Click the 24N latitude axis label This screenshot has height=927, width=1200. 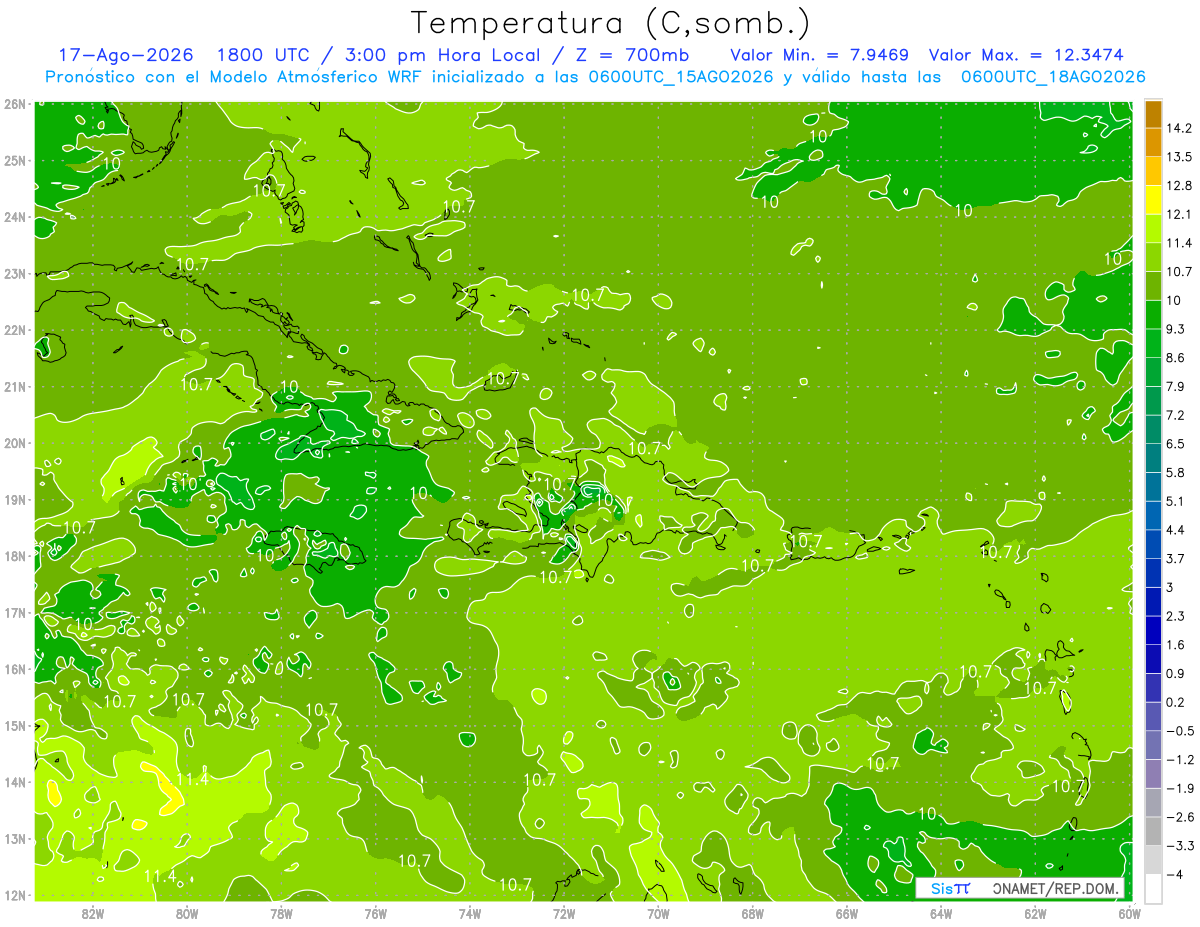pyautogui.click(x=15, y=217)
